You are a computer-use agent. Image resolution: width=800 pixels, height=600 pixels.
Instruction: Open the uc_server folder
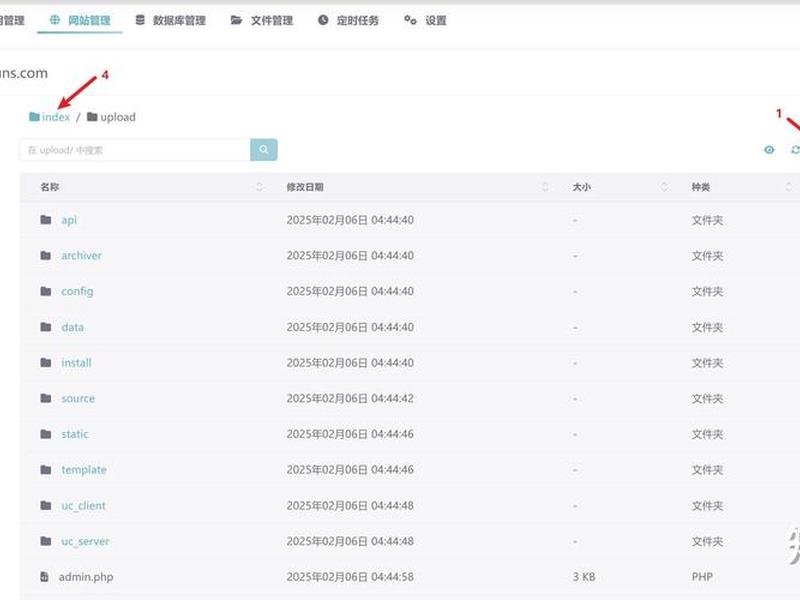(x=85, y=541)
